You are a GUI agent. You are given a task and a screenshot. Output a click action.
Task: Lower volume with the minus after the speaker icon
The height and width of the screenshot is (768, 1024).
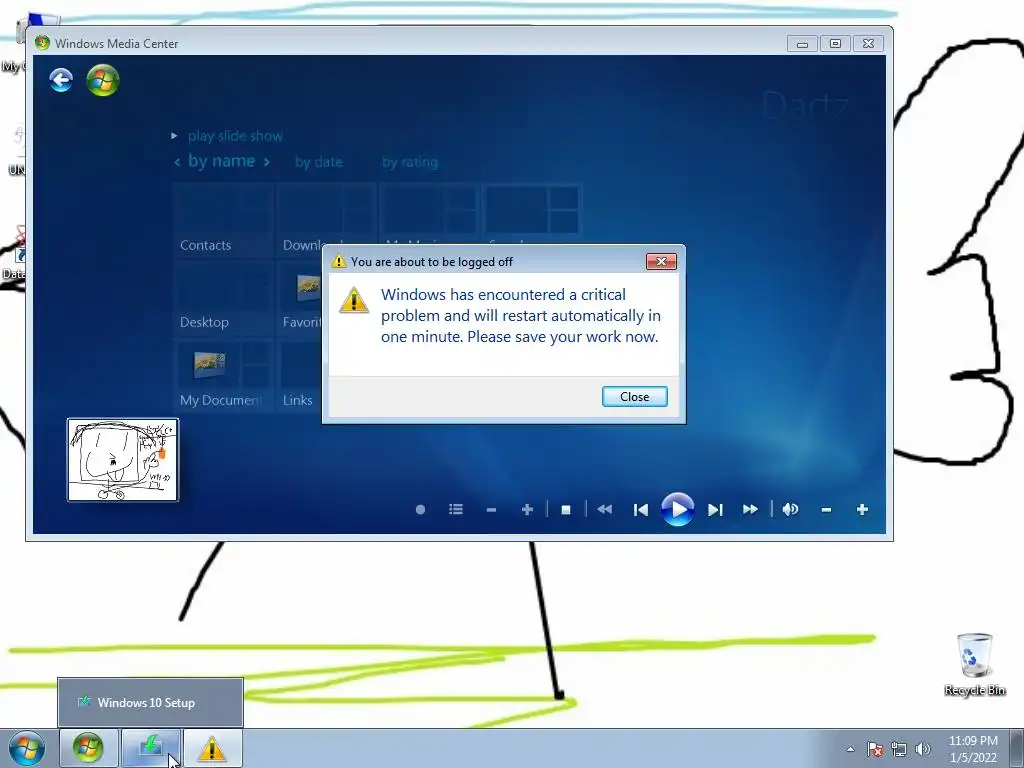826,509
